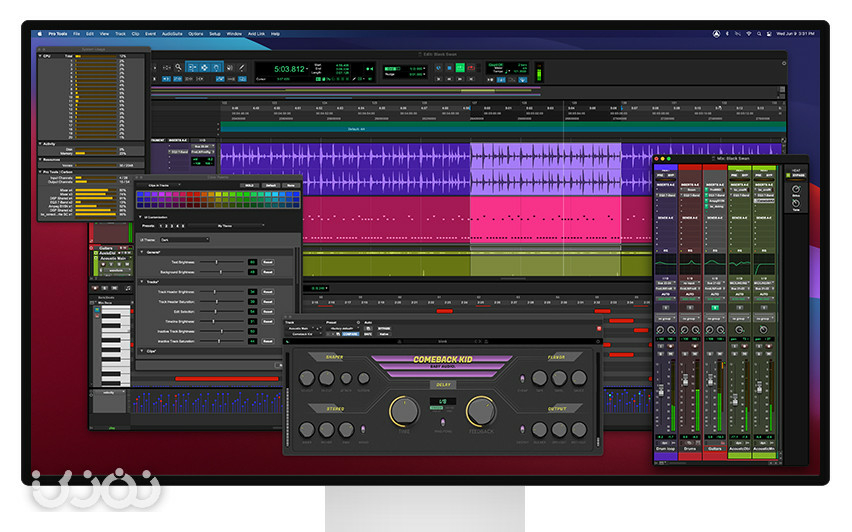This screenshot has width=852, height=532.
Task: Click the Default button in Color Palette
Action: pos(271,185)
